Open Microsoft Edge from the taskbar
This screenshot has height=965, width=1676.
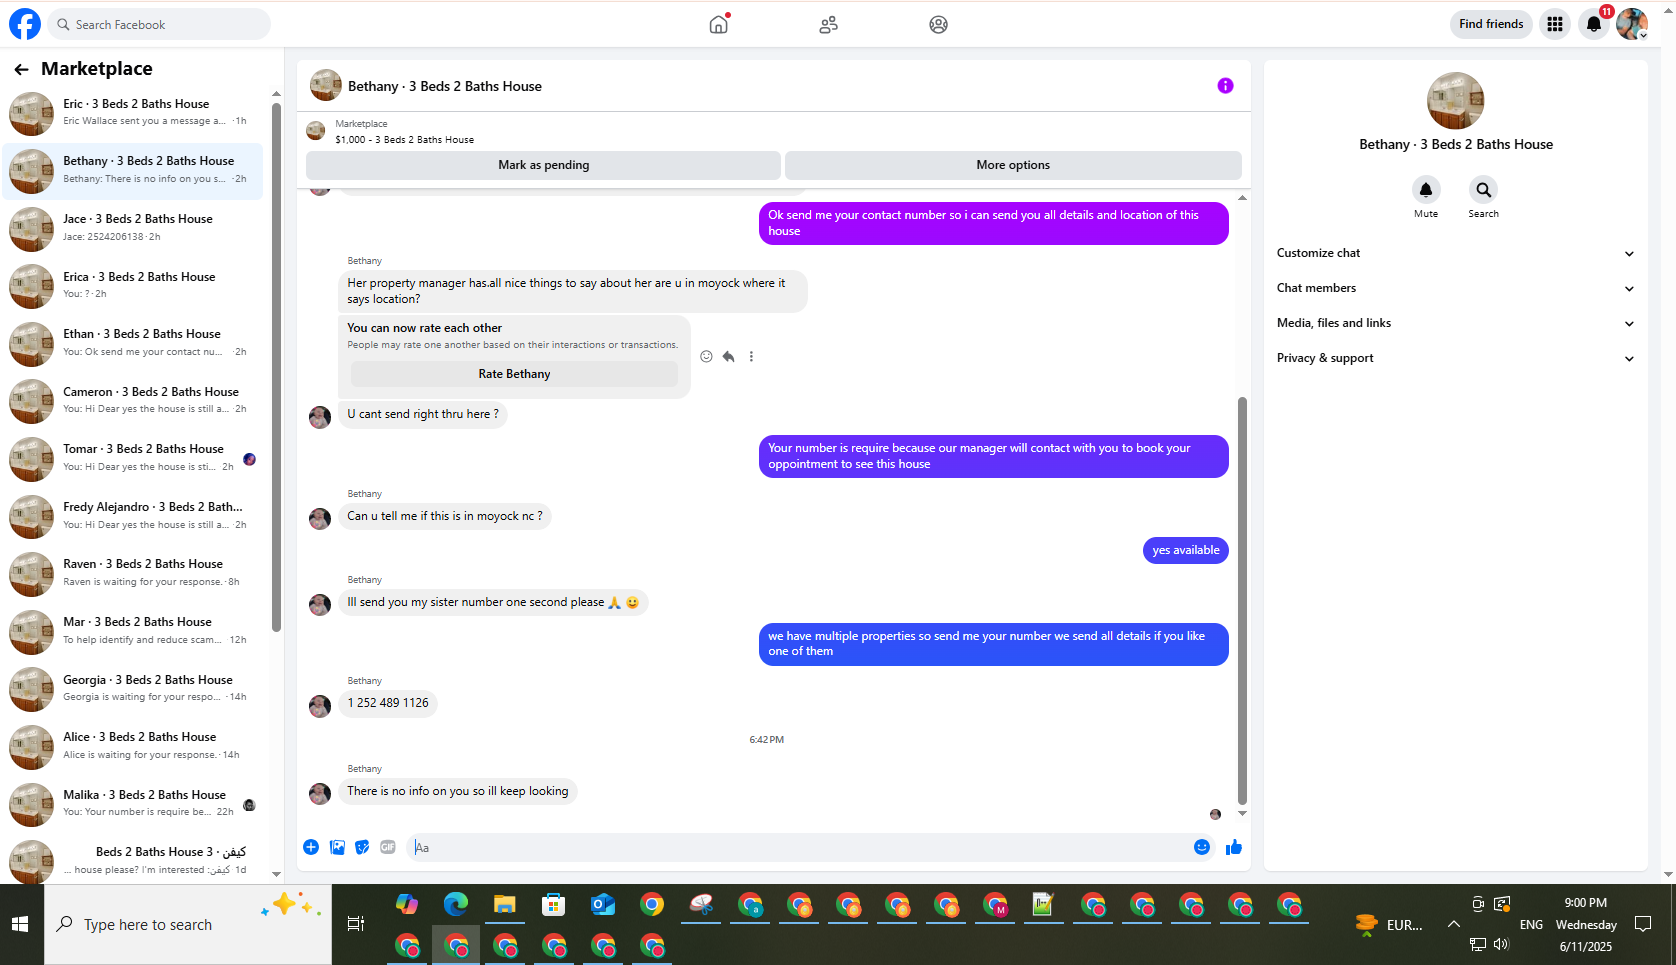(456, 905)
